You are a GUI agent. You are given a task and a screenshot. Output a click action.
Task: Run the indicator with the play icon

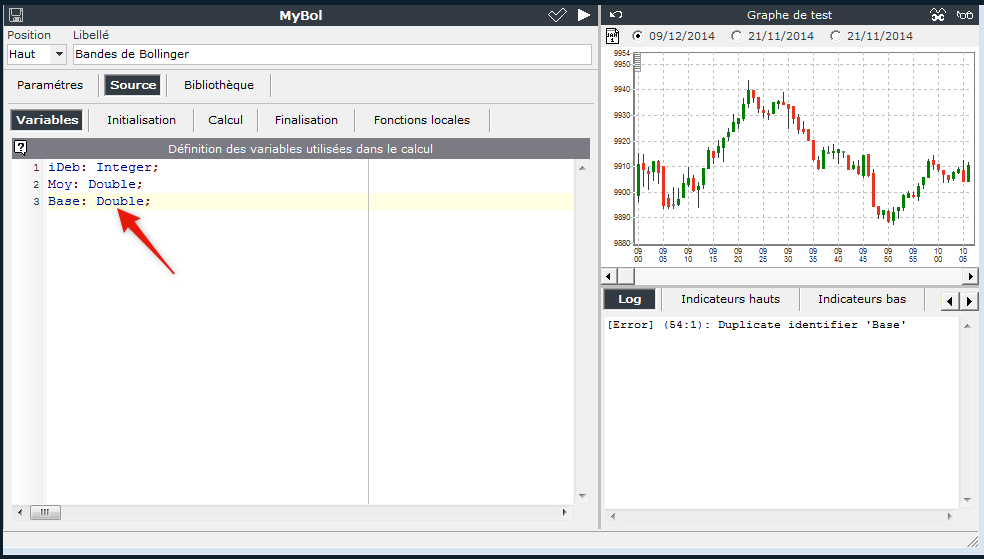pos(584,15)
